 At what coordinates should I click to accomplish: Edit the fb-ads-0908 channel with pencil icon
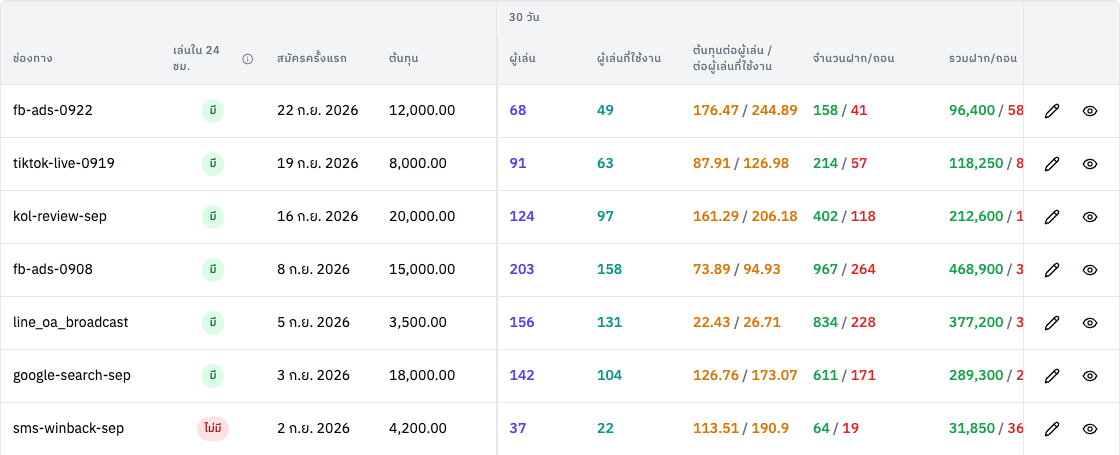1051,270
